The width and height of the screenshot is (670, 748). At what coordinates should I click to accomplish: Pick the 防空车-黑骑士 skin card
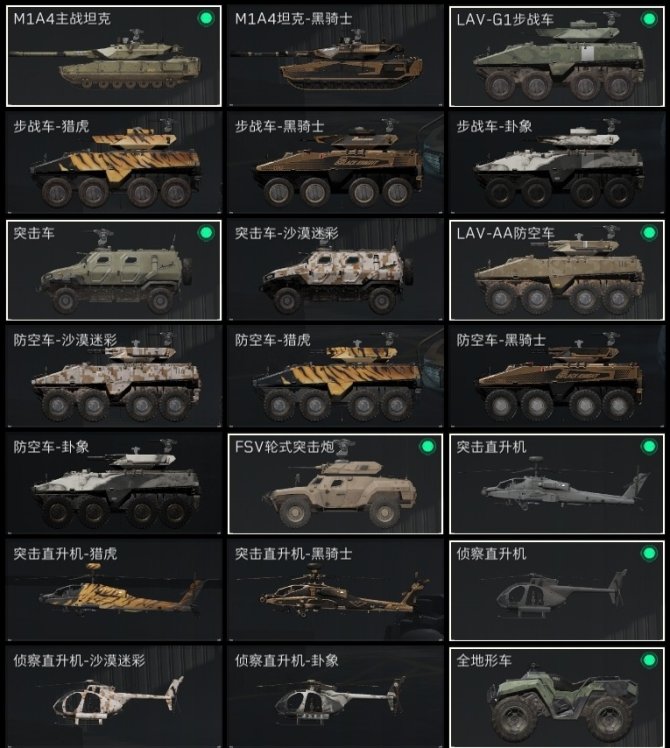[x=557, y=377]
